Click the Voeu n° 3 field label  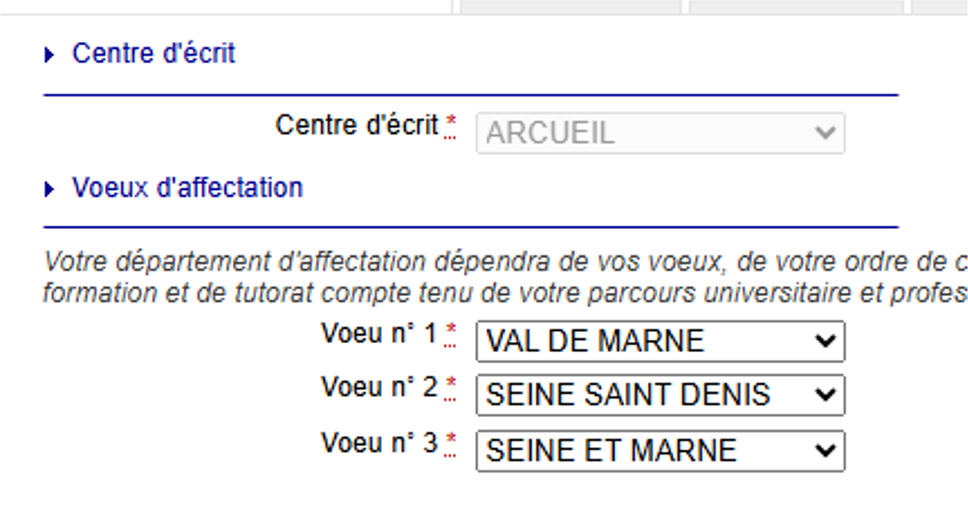(379, 443)
